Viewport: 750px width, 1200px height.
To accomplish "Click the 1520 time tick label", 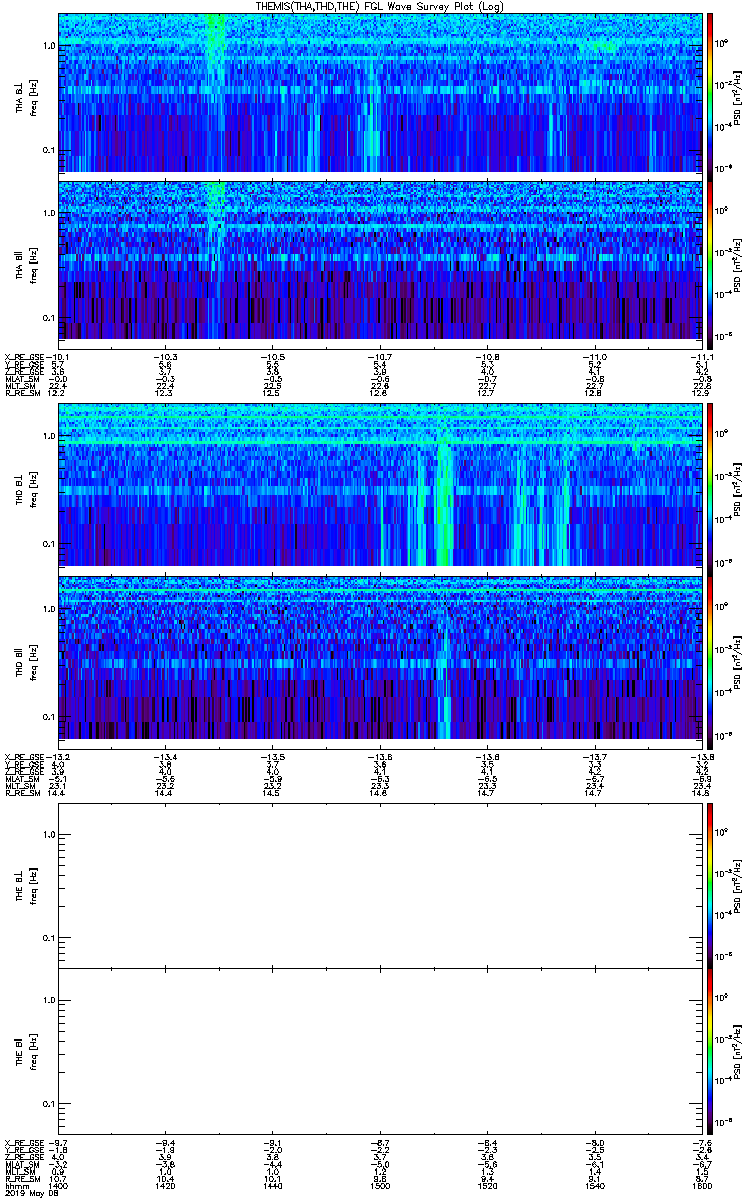I will point(486,1186).
